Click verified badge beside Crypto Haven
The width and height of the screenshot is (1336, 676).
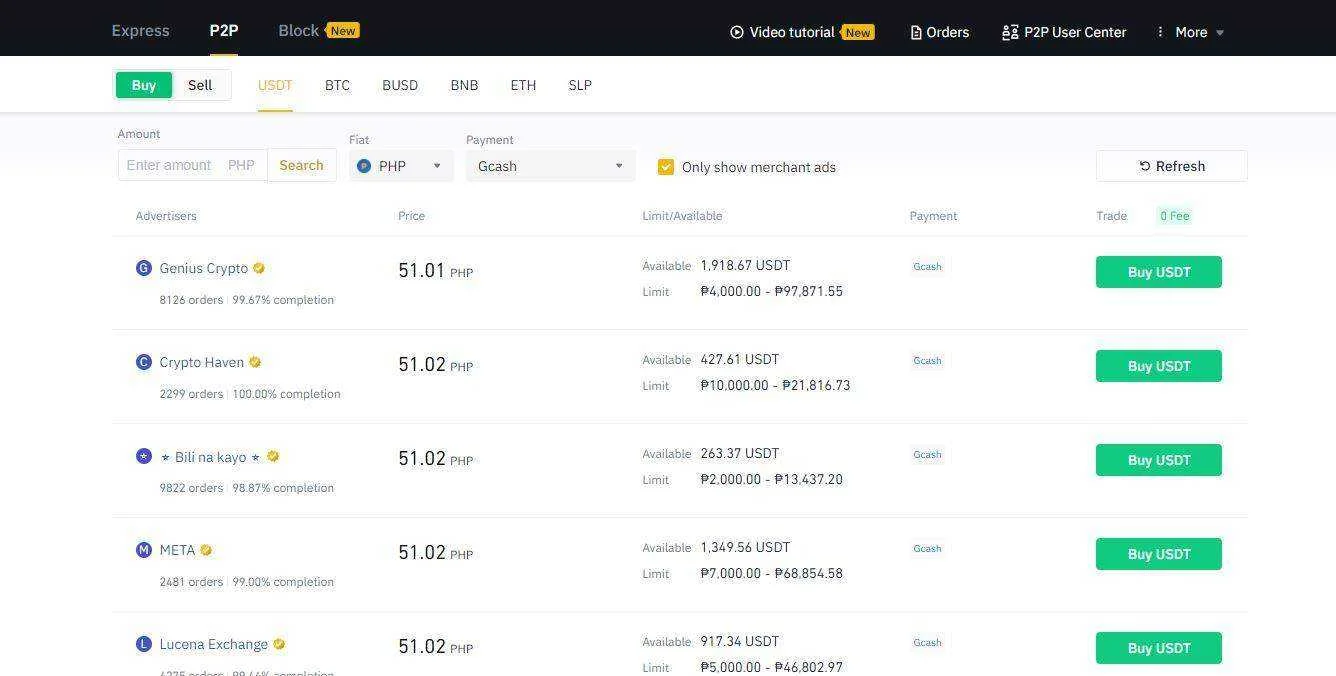[255, 362]
